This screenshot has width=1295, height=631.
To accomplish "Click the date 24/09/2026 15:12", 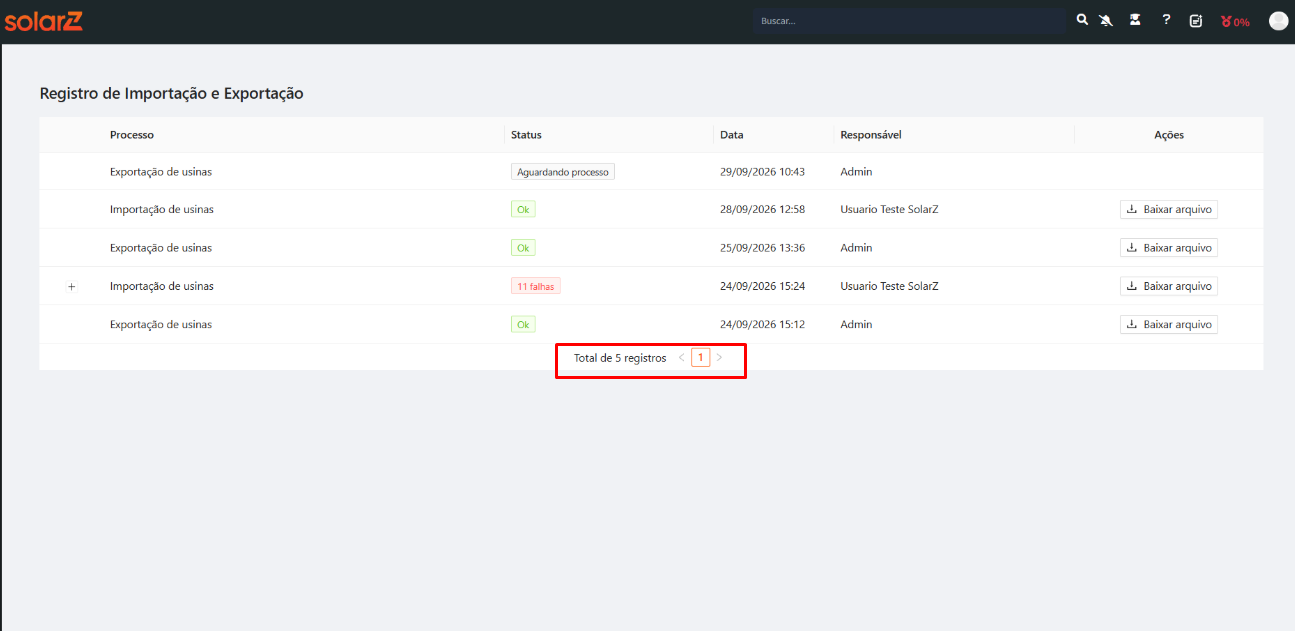I will 762,324.
